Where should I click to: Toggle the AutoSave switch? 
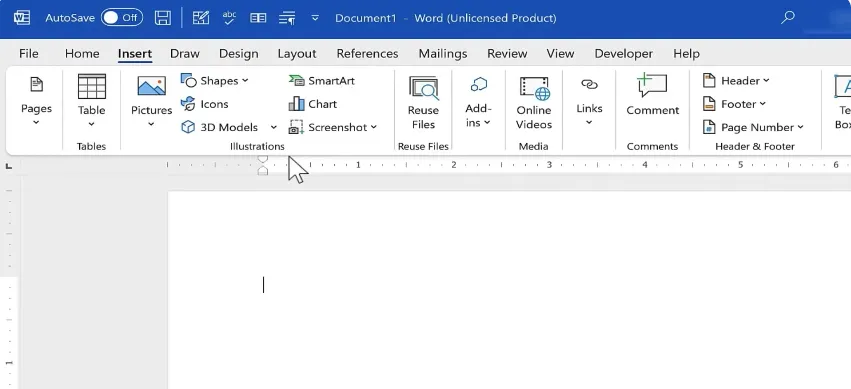(122, 18)
